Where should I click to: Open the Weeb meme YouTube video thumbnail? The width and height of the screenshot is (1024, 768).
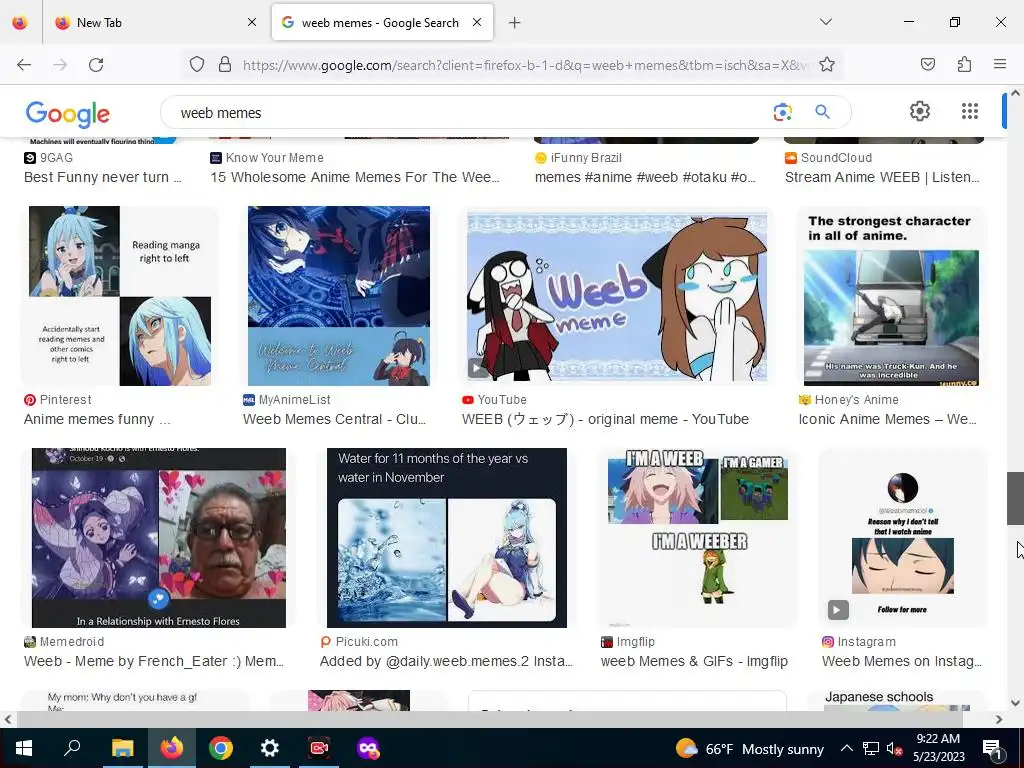coord(616,296)
